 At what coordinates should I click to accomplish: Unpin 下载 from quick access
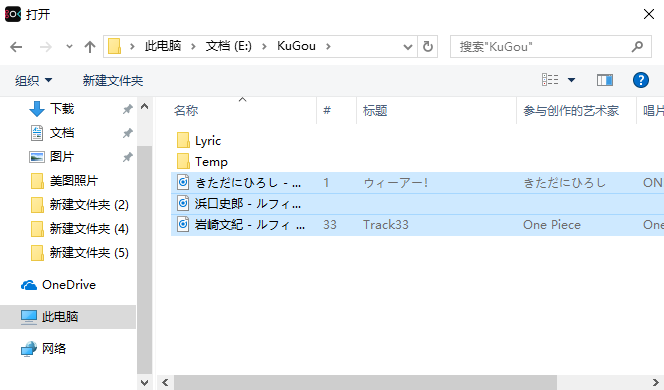(x=127, y=109)
